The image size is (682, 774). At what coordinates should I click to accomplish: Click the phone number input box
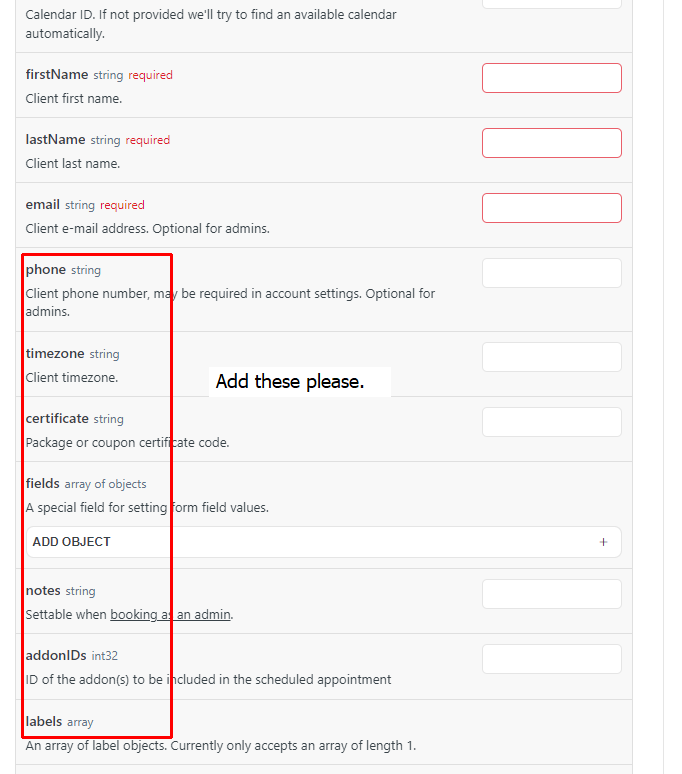click(552, 273)
